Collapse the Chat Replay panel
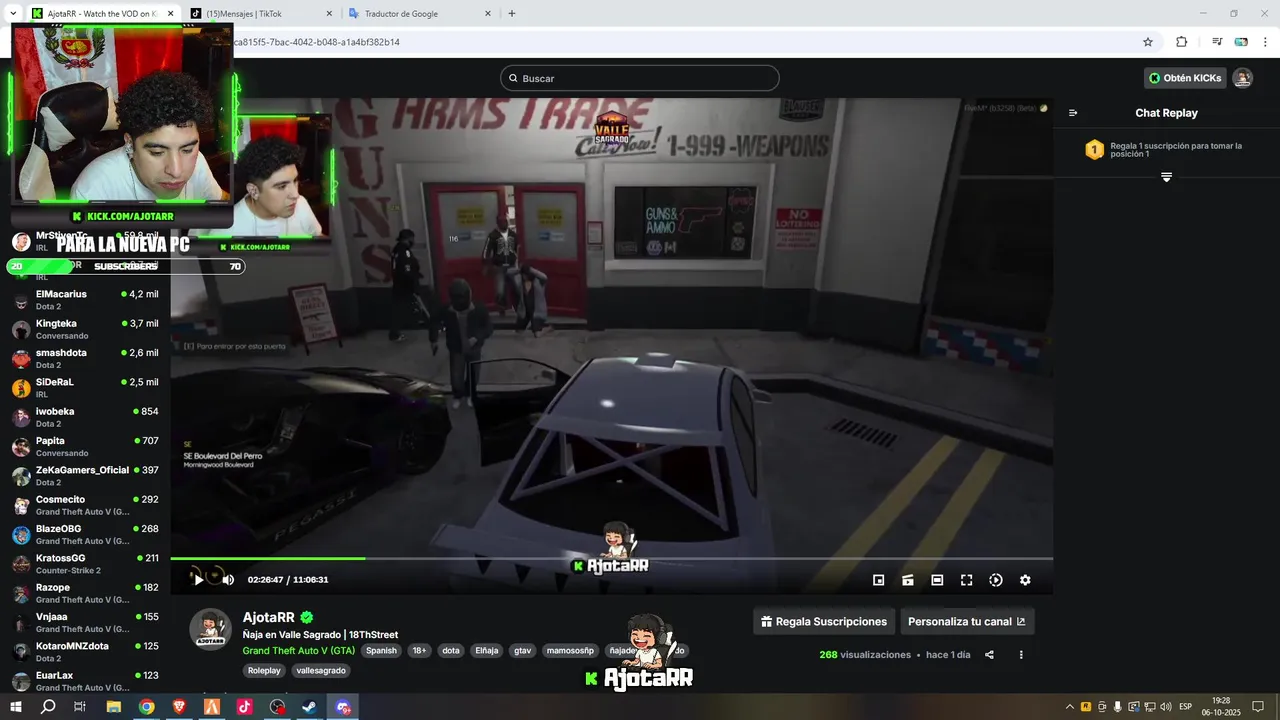1280x720 pixels. click(1073, 113)
